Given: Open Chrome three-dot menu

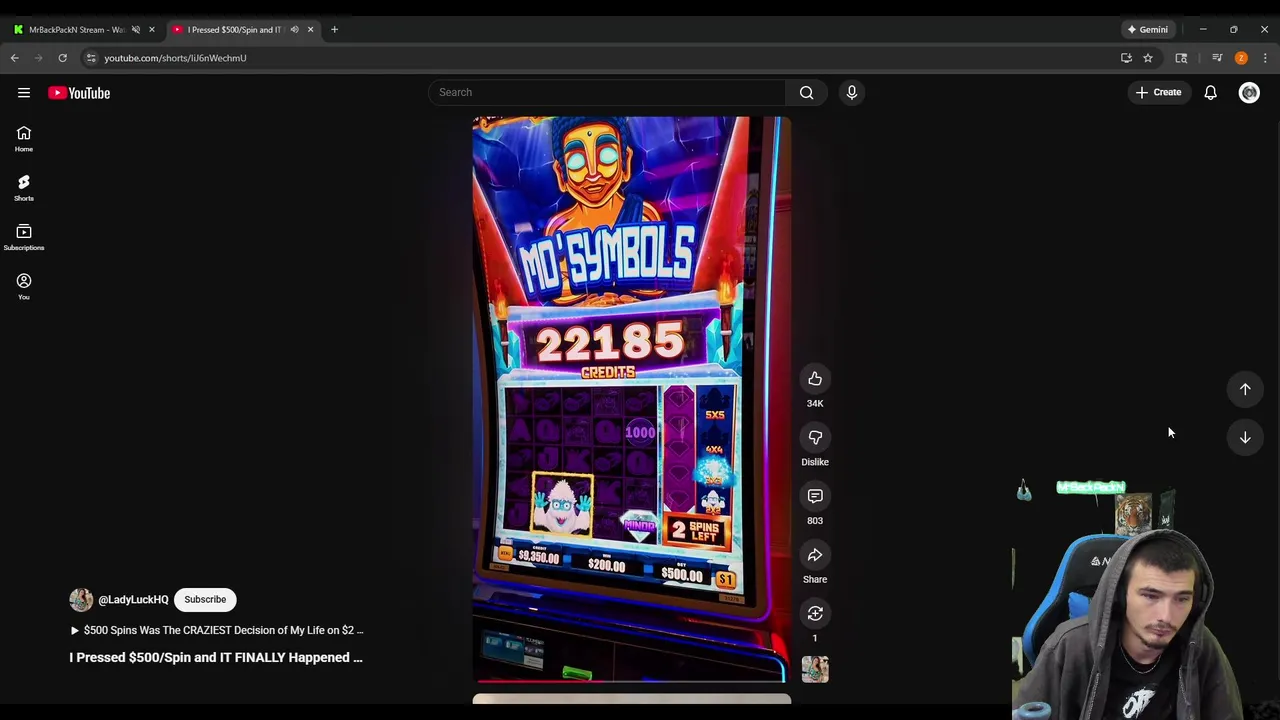Looking at the screenshot, I should coord(1265,58).
